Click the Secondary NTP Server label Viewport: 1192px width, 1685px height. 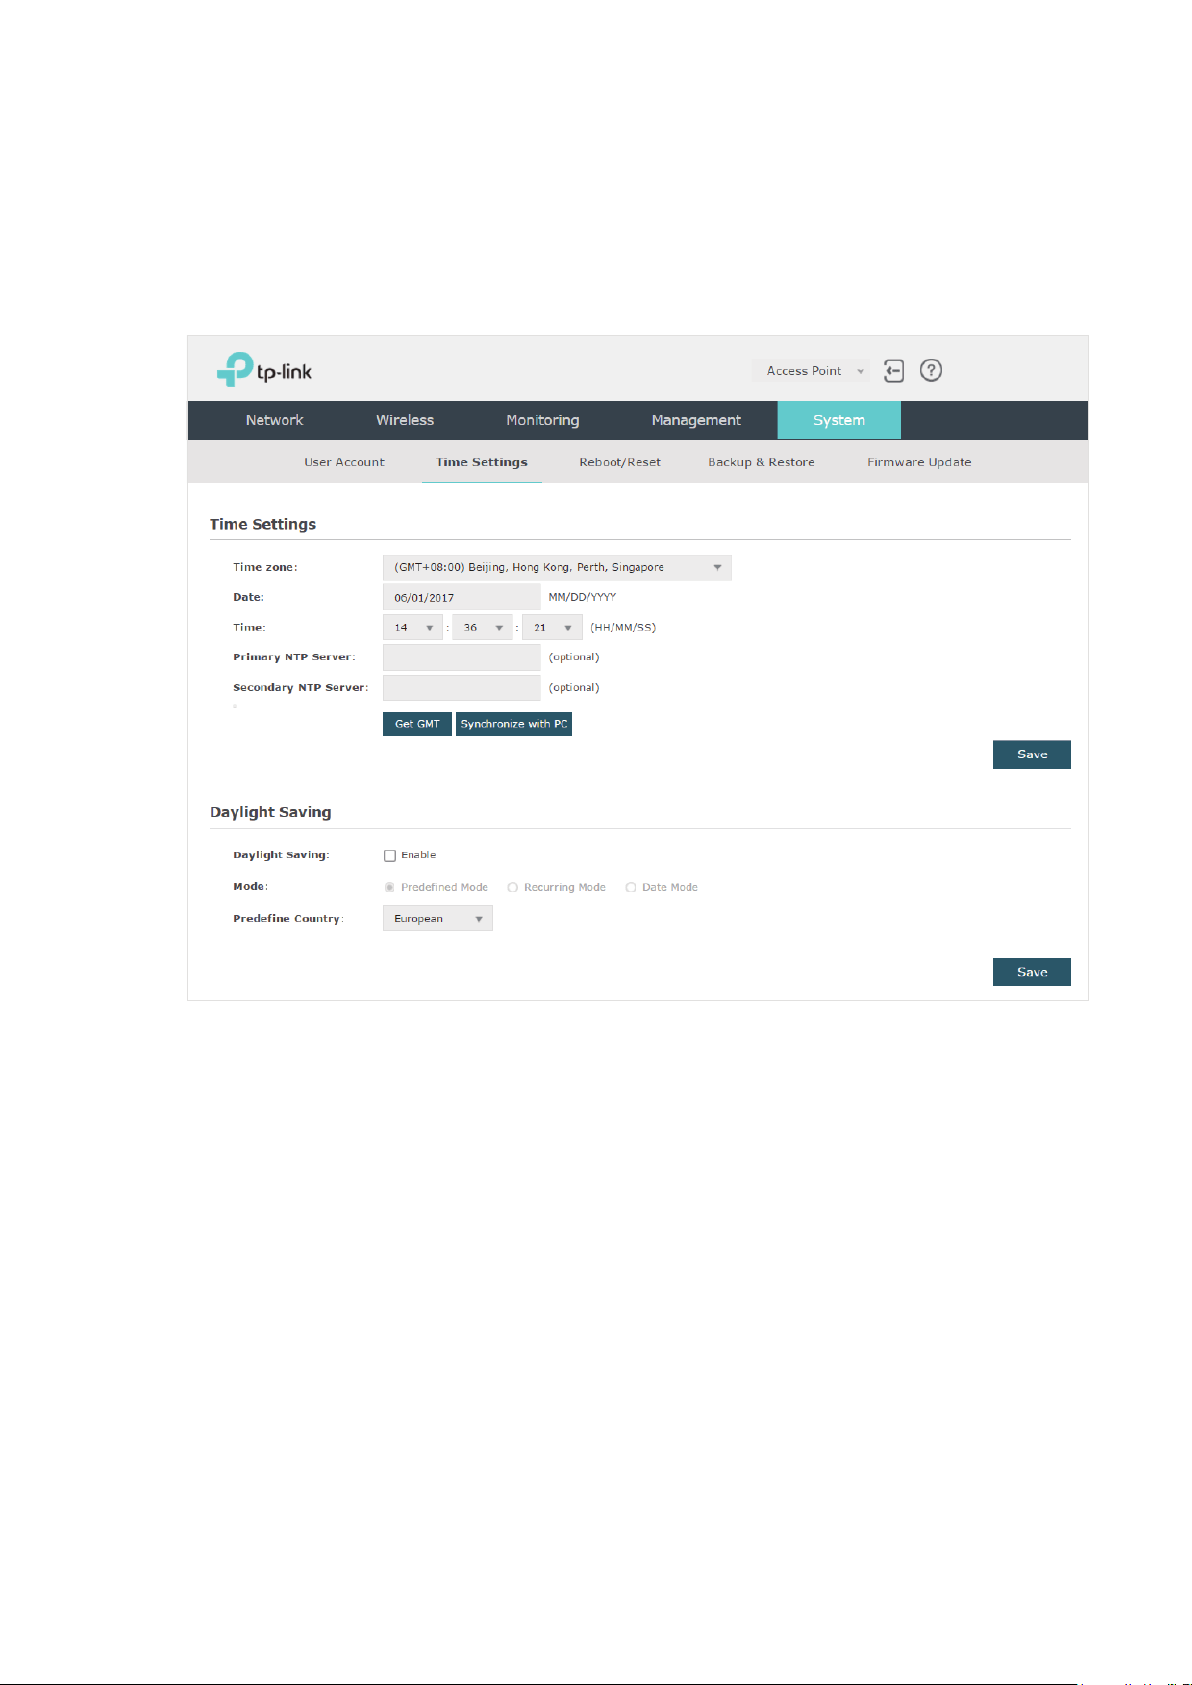coord(300,688)
